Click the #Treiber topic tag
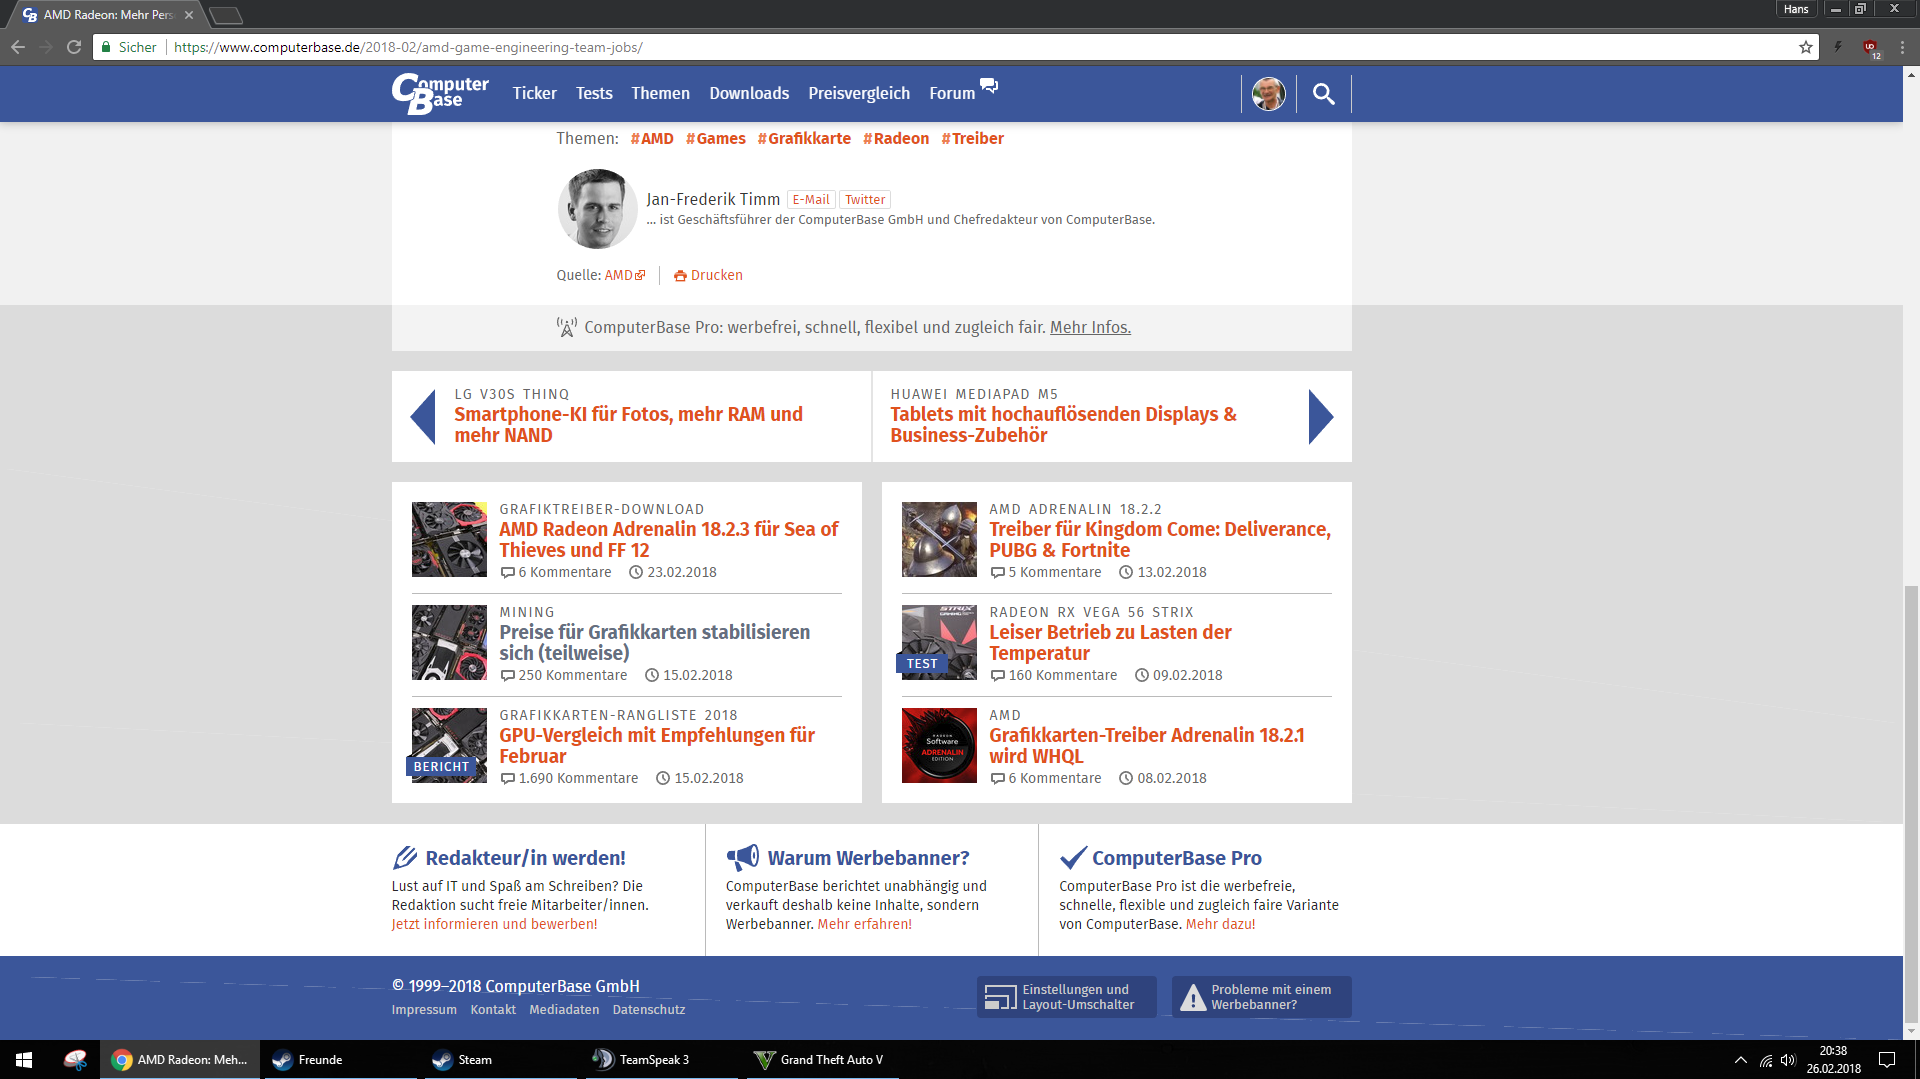This screenshot has height=1079, width=1920. pyautogui.click(x=972, y=139)
